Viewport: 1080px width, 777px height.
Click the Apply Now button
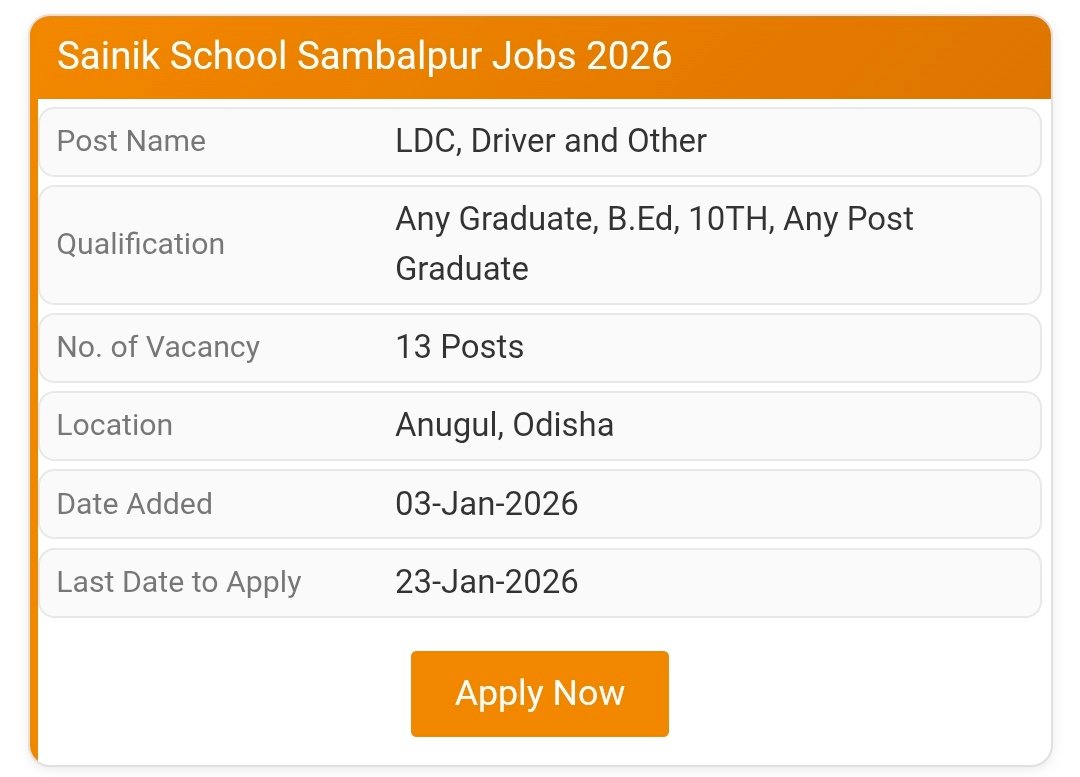[x=539, y=694]
